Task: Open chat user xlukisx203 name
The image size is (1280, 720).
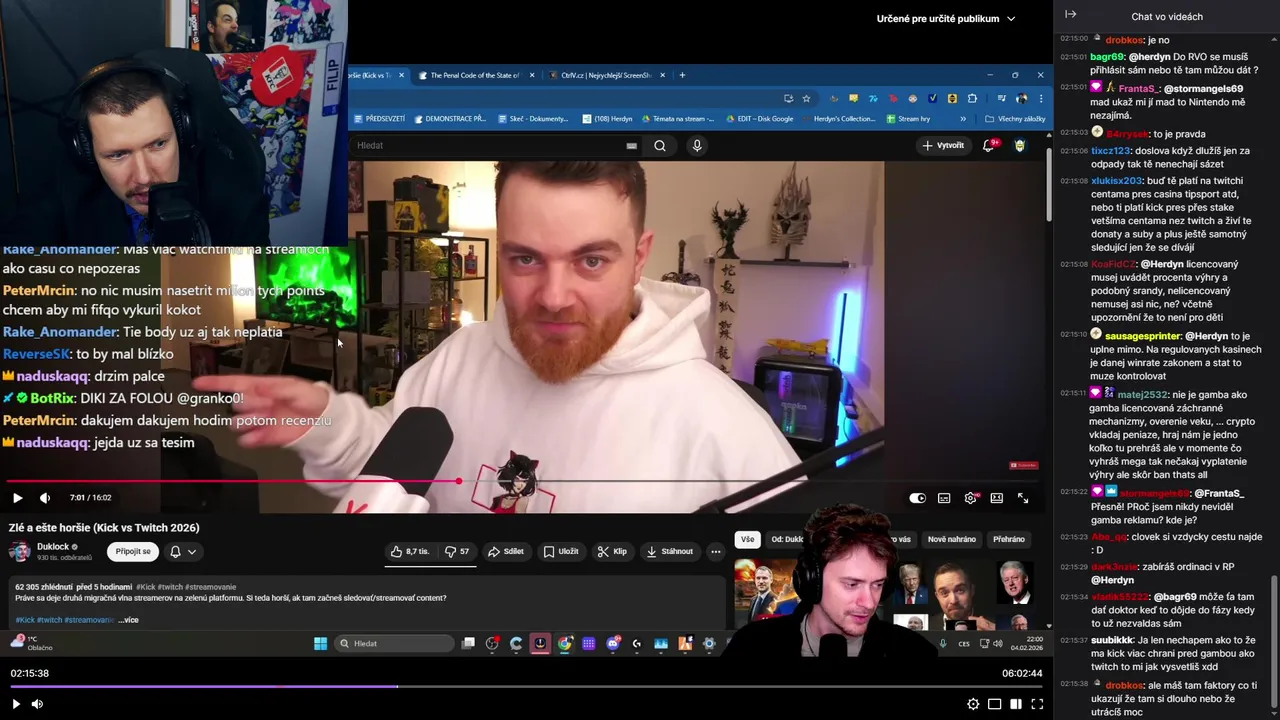Action: pyautogui.click(x=1116, y=181)
